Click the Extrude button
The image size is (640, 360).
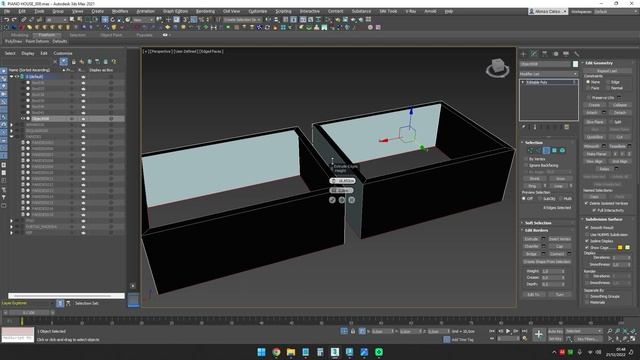[531, 239]
